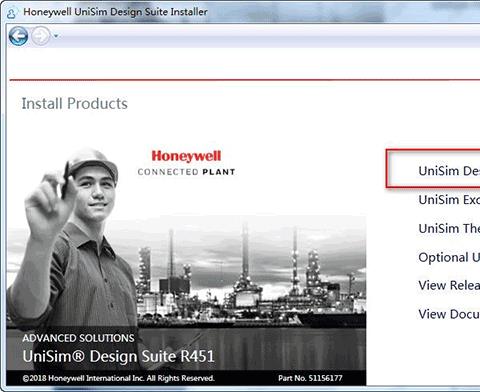Click the Install Products heading text
480x392 pixels.
point(75,103)
